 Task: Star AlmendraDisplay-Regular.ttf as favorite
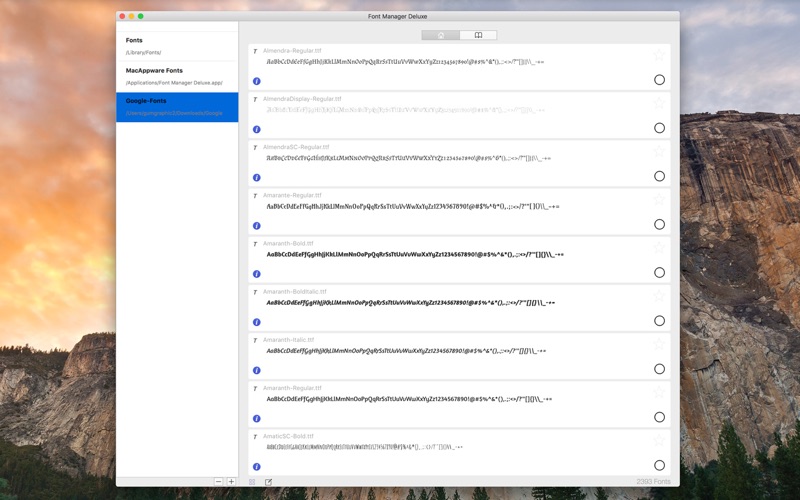659,103
